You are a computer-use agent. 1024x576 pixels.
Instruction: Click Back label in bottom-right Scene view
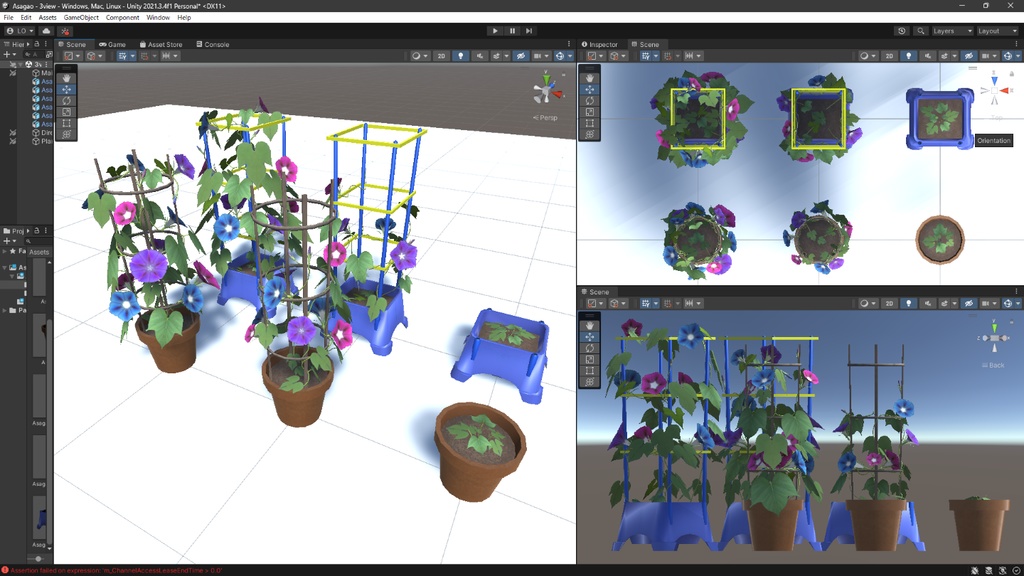click(993, 365)
